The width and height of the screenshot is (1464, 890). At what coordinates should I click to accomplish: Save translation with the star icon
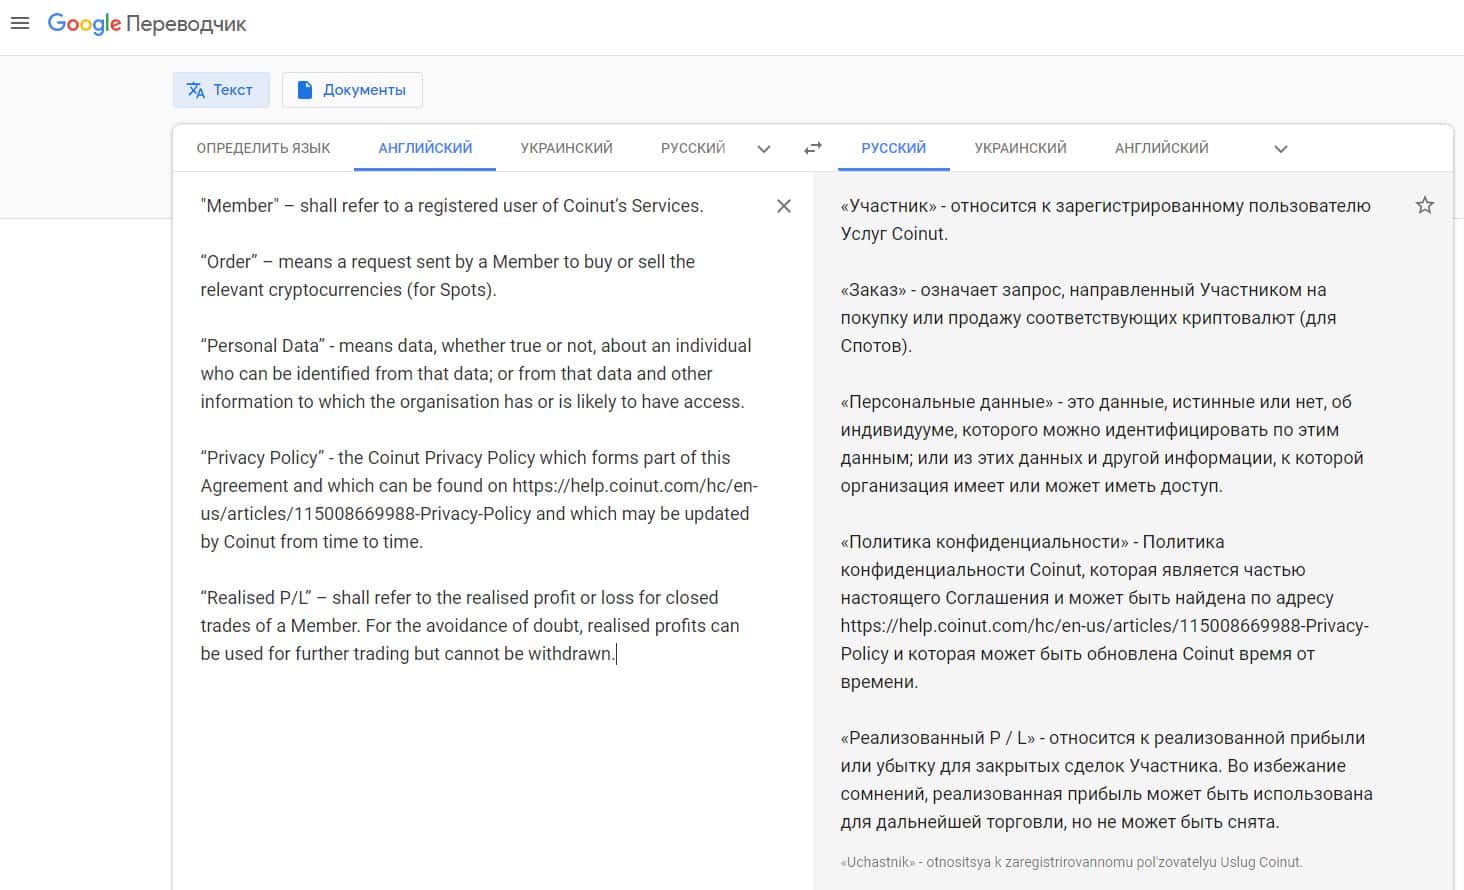click(x=1425, y=205)
